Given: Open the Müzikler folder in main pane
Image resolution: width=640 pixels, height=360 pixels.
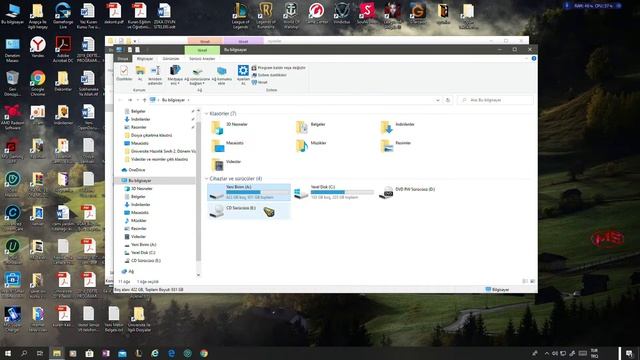Looking at the screenshot, I should pyautogui.click(x=311, y=146).
